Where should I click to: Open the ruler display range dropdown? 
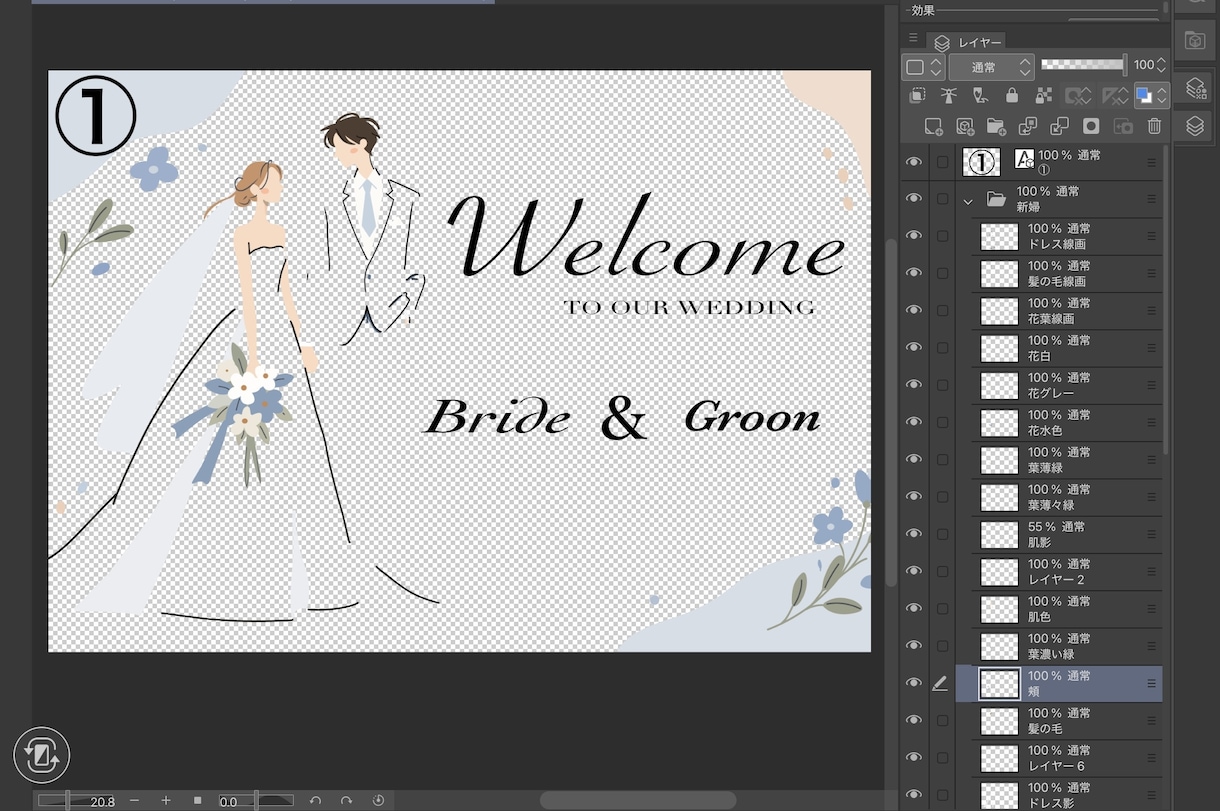click(1114, 96)
